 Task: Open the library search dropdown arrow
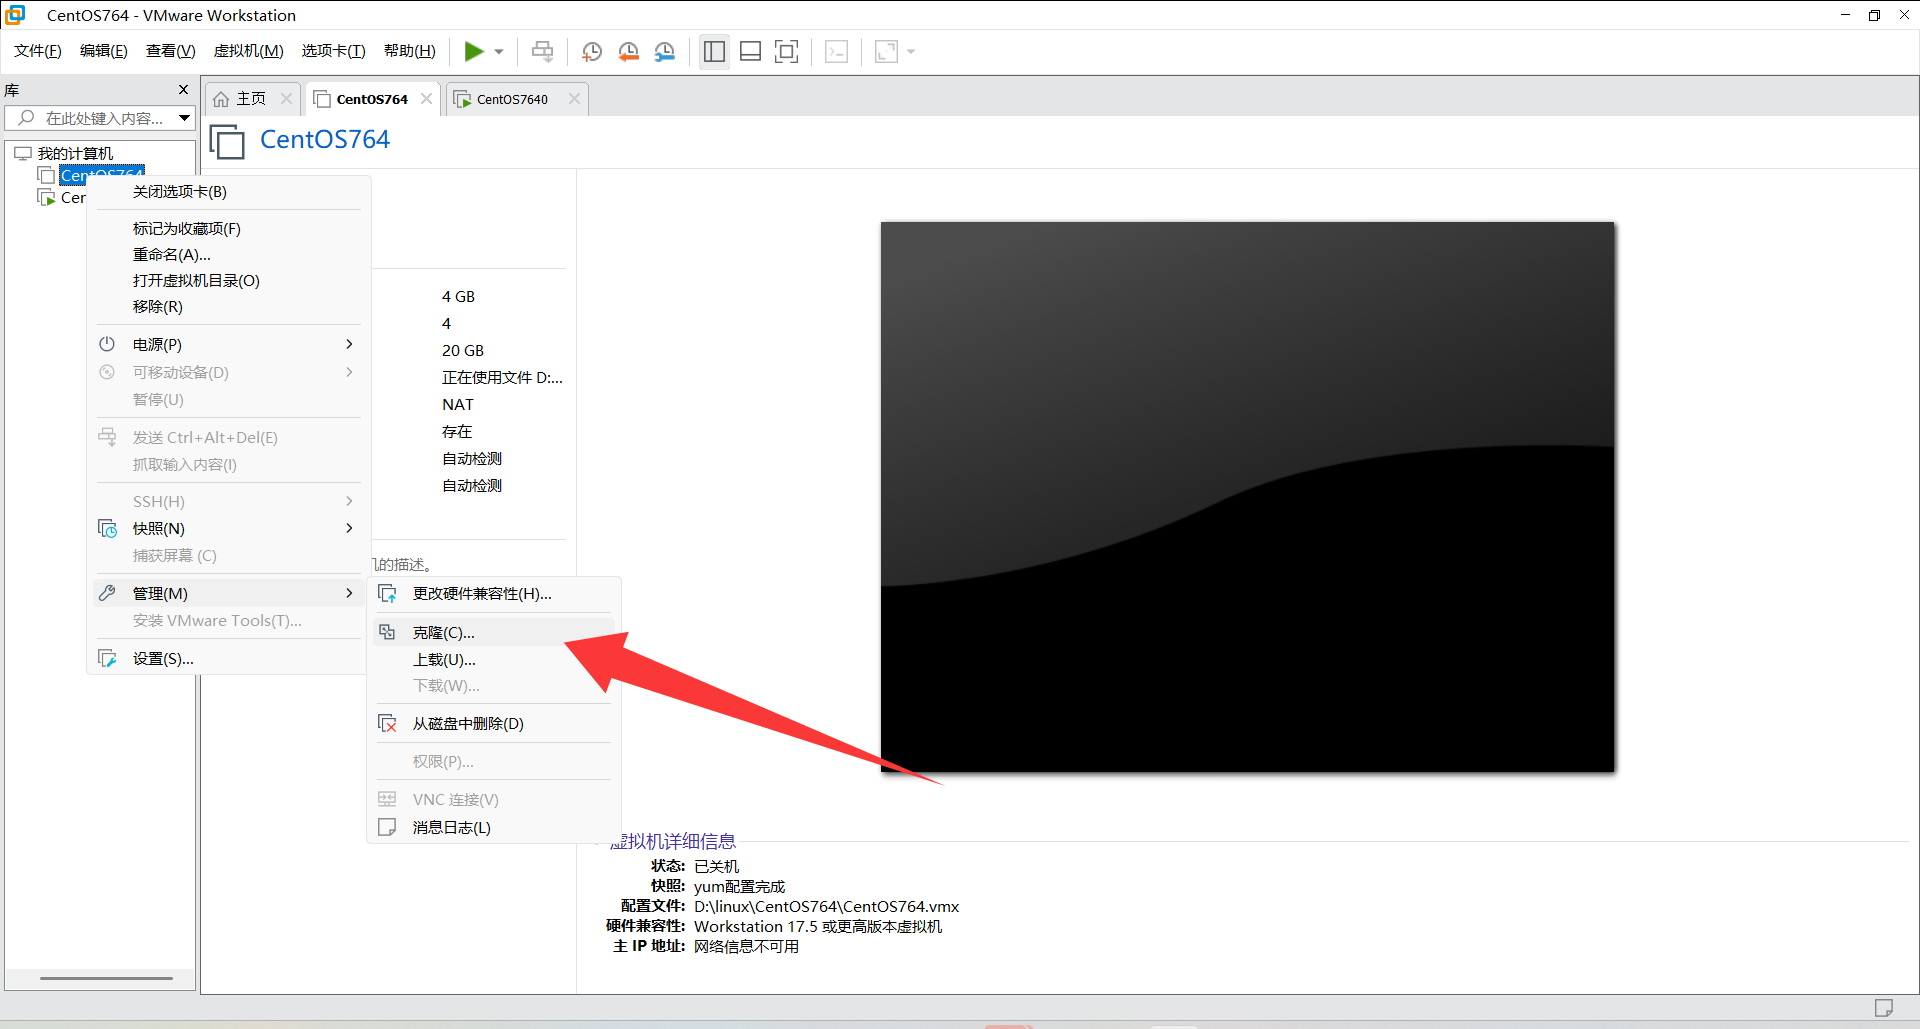click(184, 118)
